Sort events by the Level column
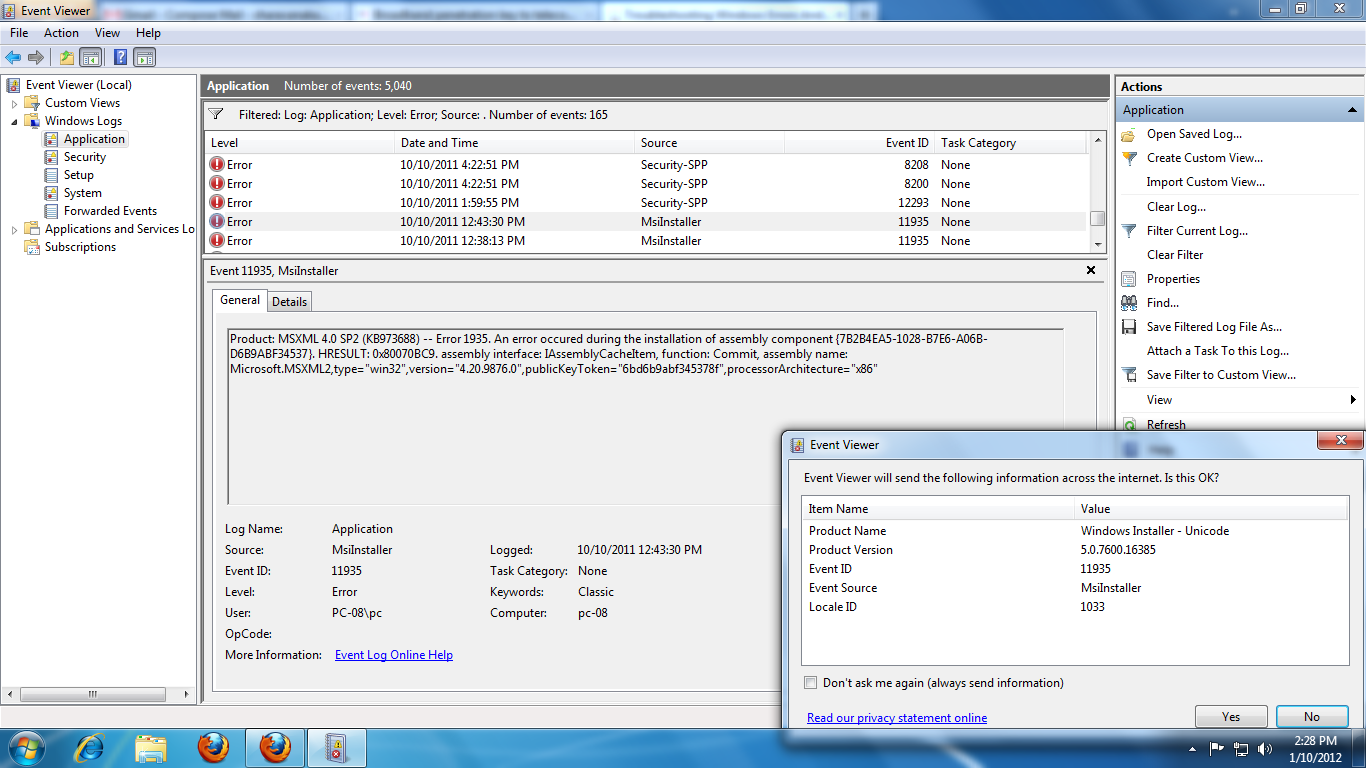This screenshot has height=768, width=1366. [x=300, y=143]
